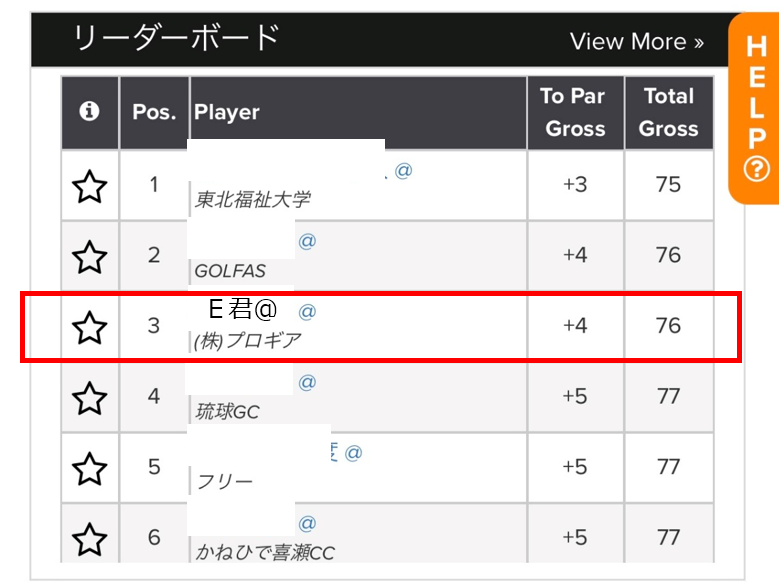Screen dimensions: 779x582
Task: Star the かねひで喜瀬CC player
Action: pos(89,539)
